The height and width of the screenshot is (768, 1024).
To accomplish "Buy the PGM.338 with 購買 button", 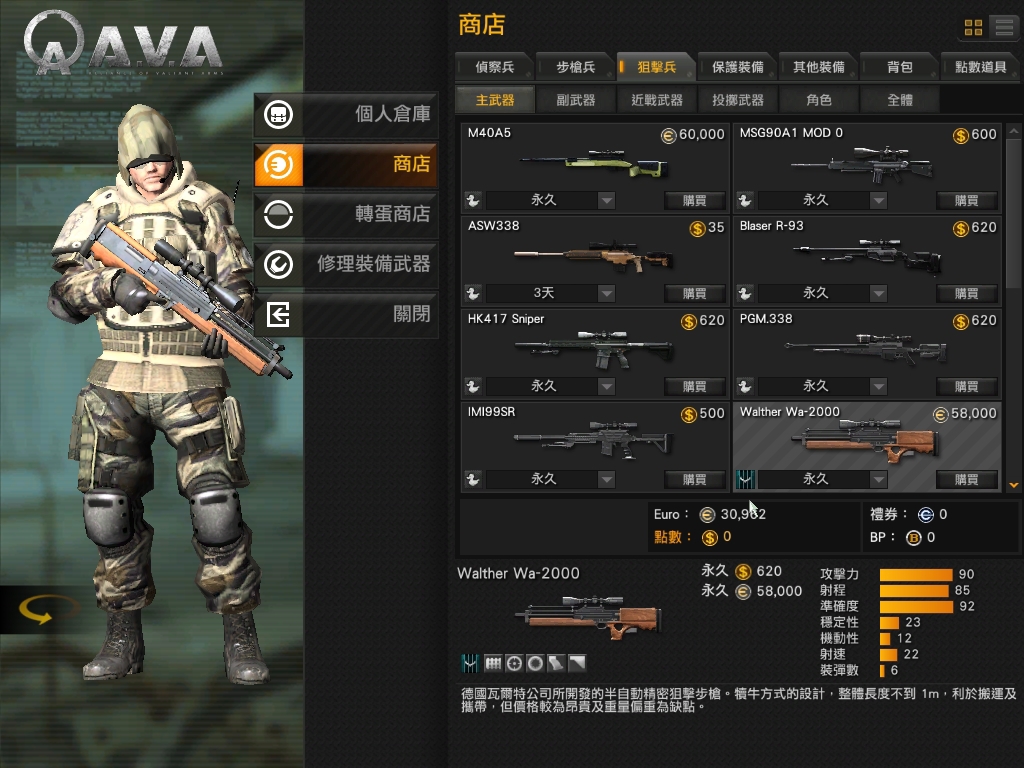I will (967, 387).
